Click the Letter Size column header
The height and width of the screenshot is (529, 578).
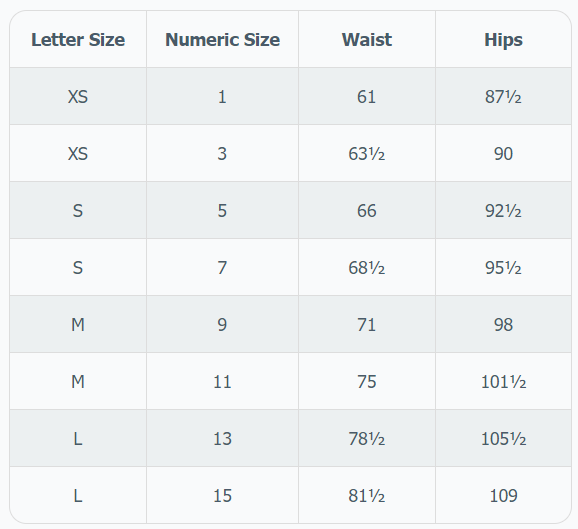tap(78, 39)
